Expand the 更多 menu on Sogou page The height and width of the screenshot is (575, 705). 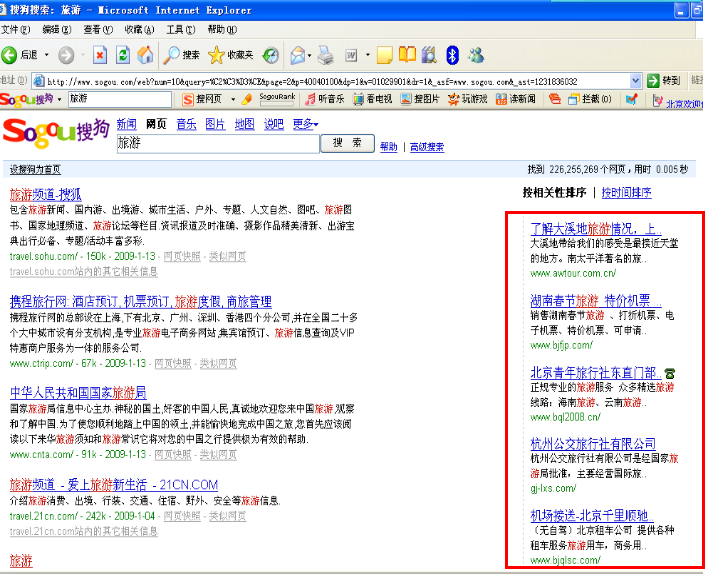pyautogui.click(x=305, y=124)
